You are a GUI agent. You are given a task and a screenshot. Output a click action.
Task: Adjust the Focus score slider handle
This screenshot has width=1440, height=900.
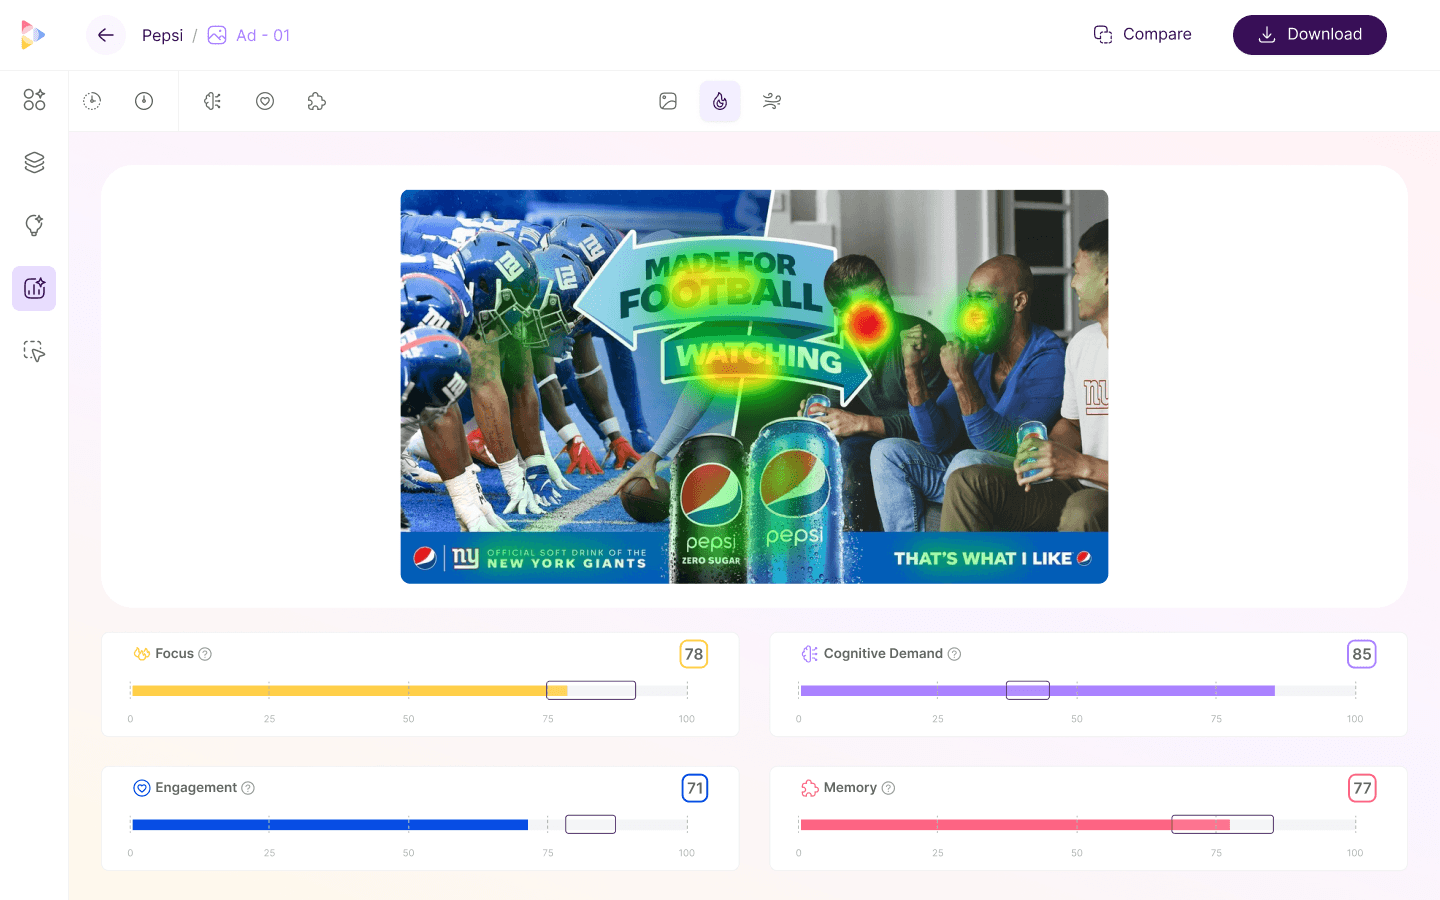coord(591,690)
